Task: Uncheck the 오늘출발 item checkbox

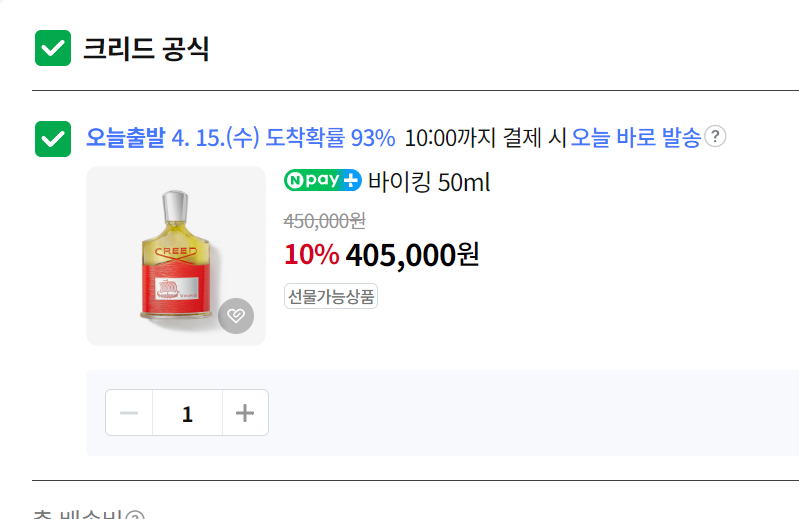Action: (53, 139)
